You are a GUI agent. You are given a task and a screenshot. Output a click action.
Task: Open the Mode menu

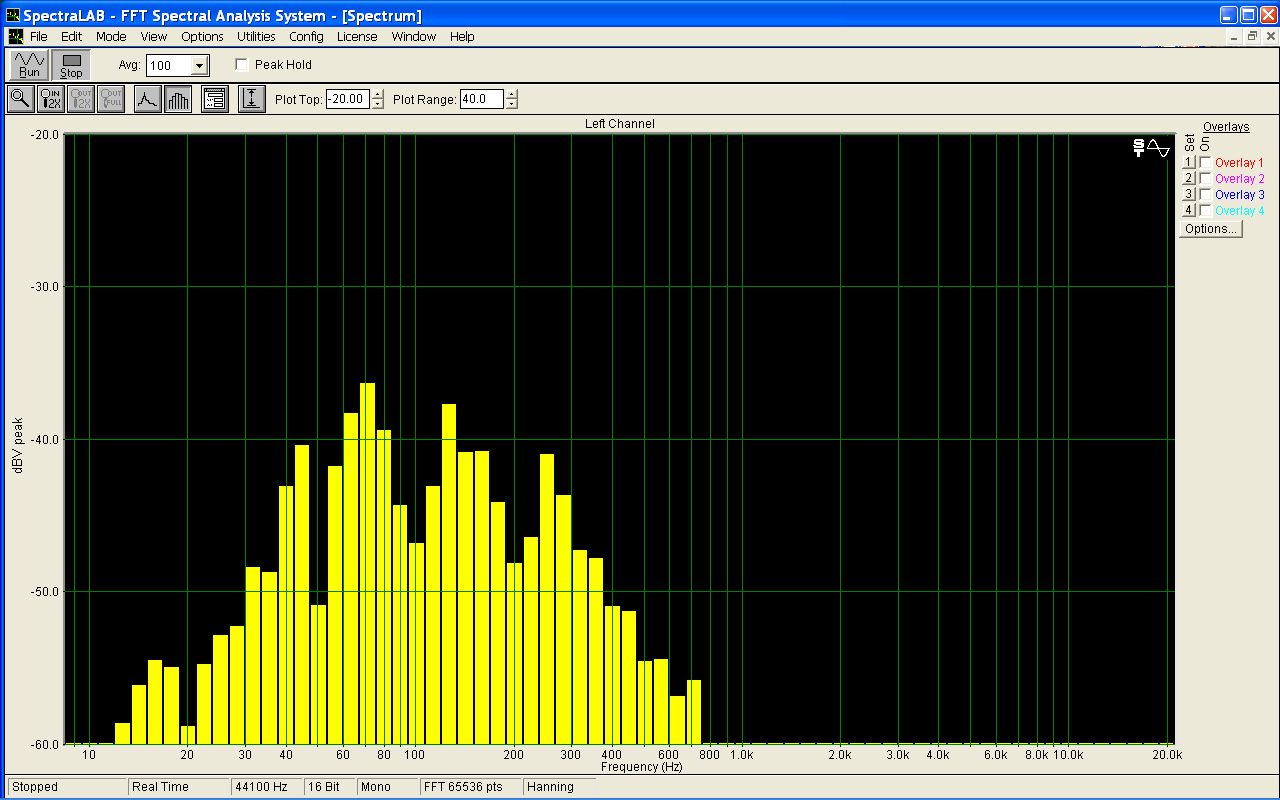tap(111, 37)
